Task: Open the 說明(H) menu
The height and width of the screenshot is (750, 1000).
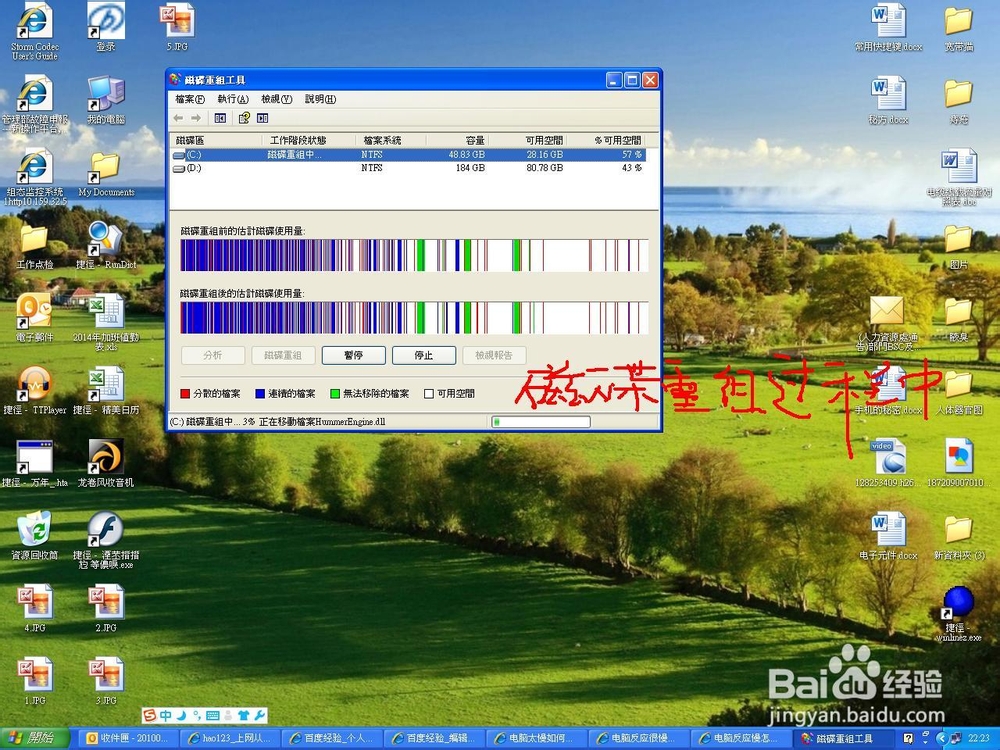Action: tap(320, 99)
